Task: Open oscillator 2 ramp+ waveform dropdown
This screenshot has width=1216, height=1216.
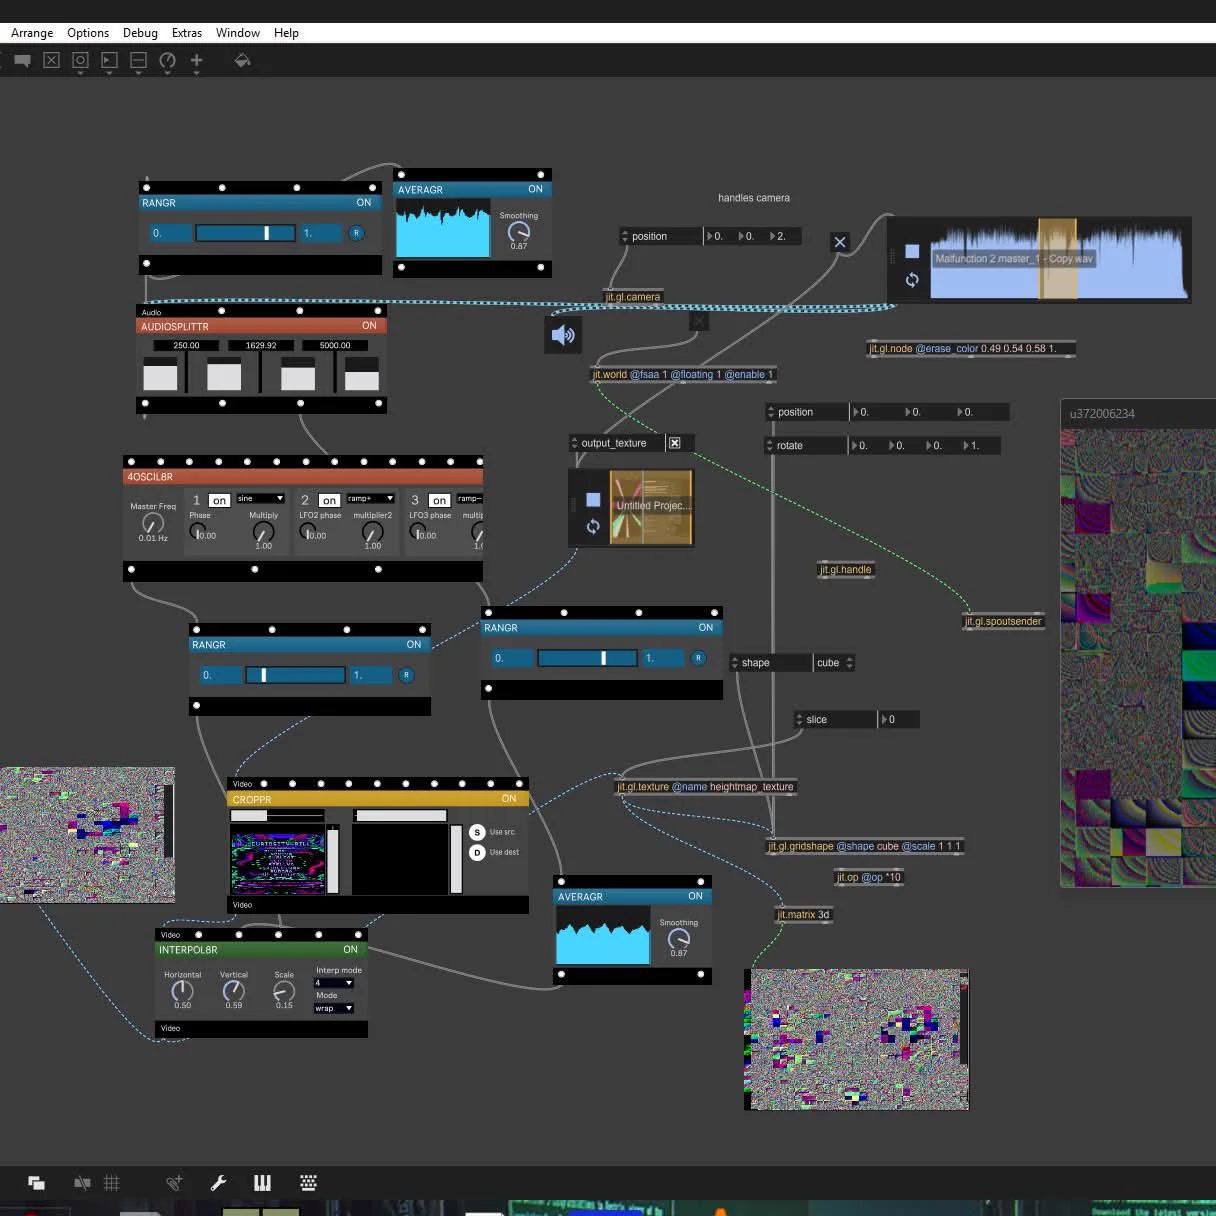Action: point(370,498)
